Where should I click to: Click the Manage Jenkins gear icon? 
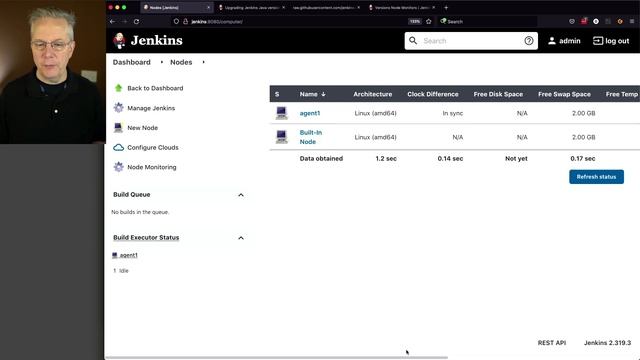pyautogui.click(x=118, y=108)
